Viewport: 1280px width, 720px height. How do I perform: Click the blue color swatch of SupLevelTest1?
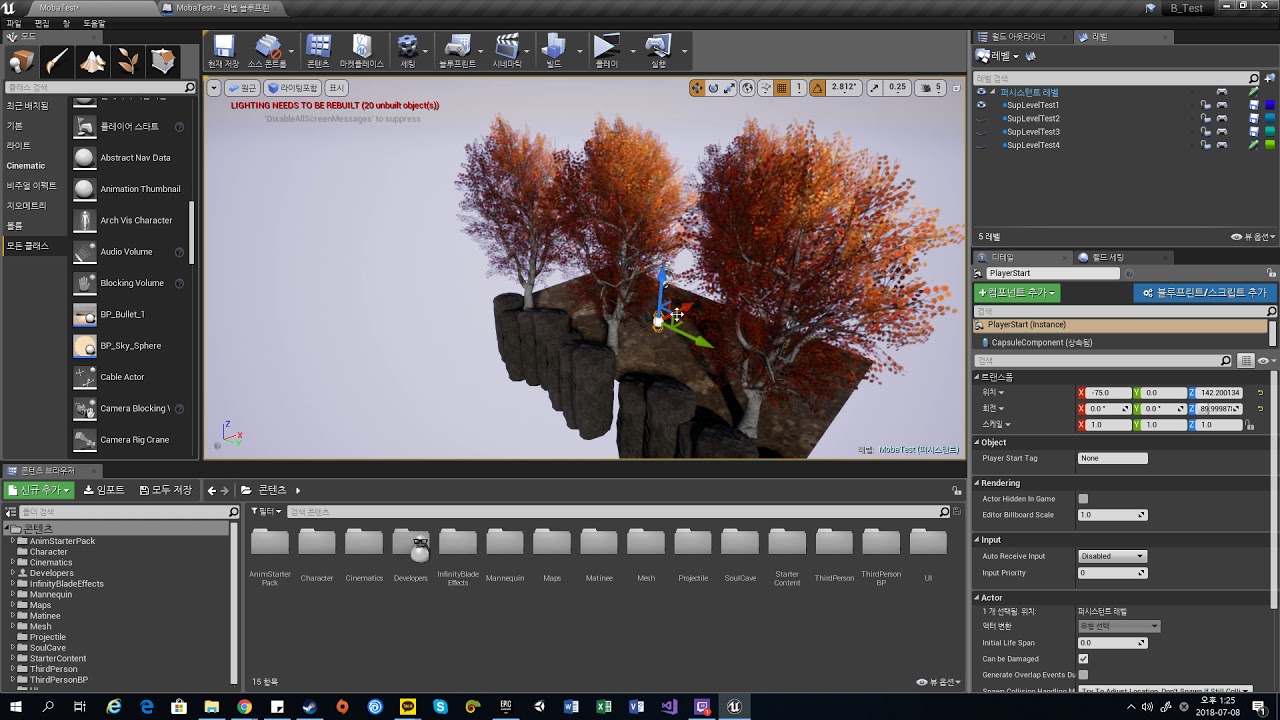tap(1270, 105)
